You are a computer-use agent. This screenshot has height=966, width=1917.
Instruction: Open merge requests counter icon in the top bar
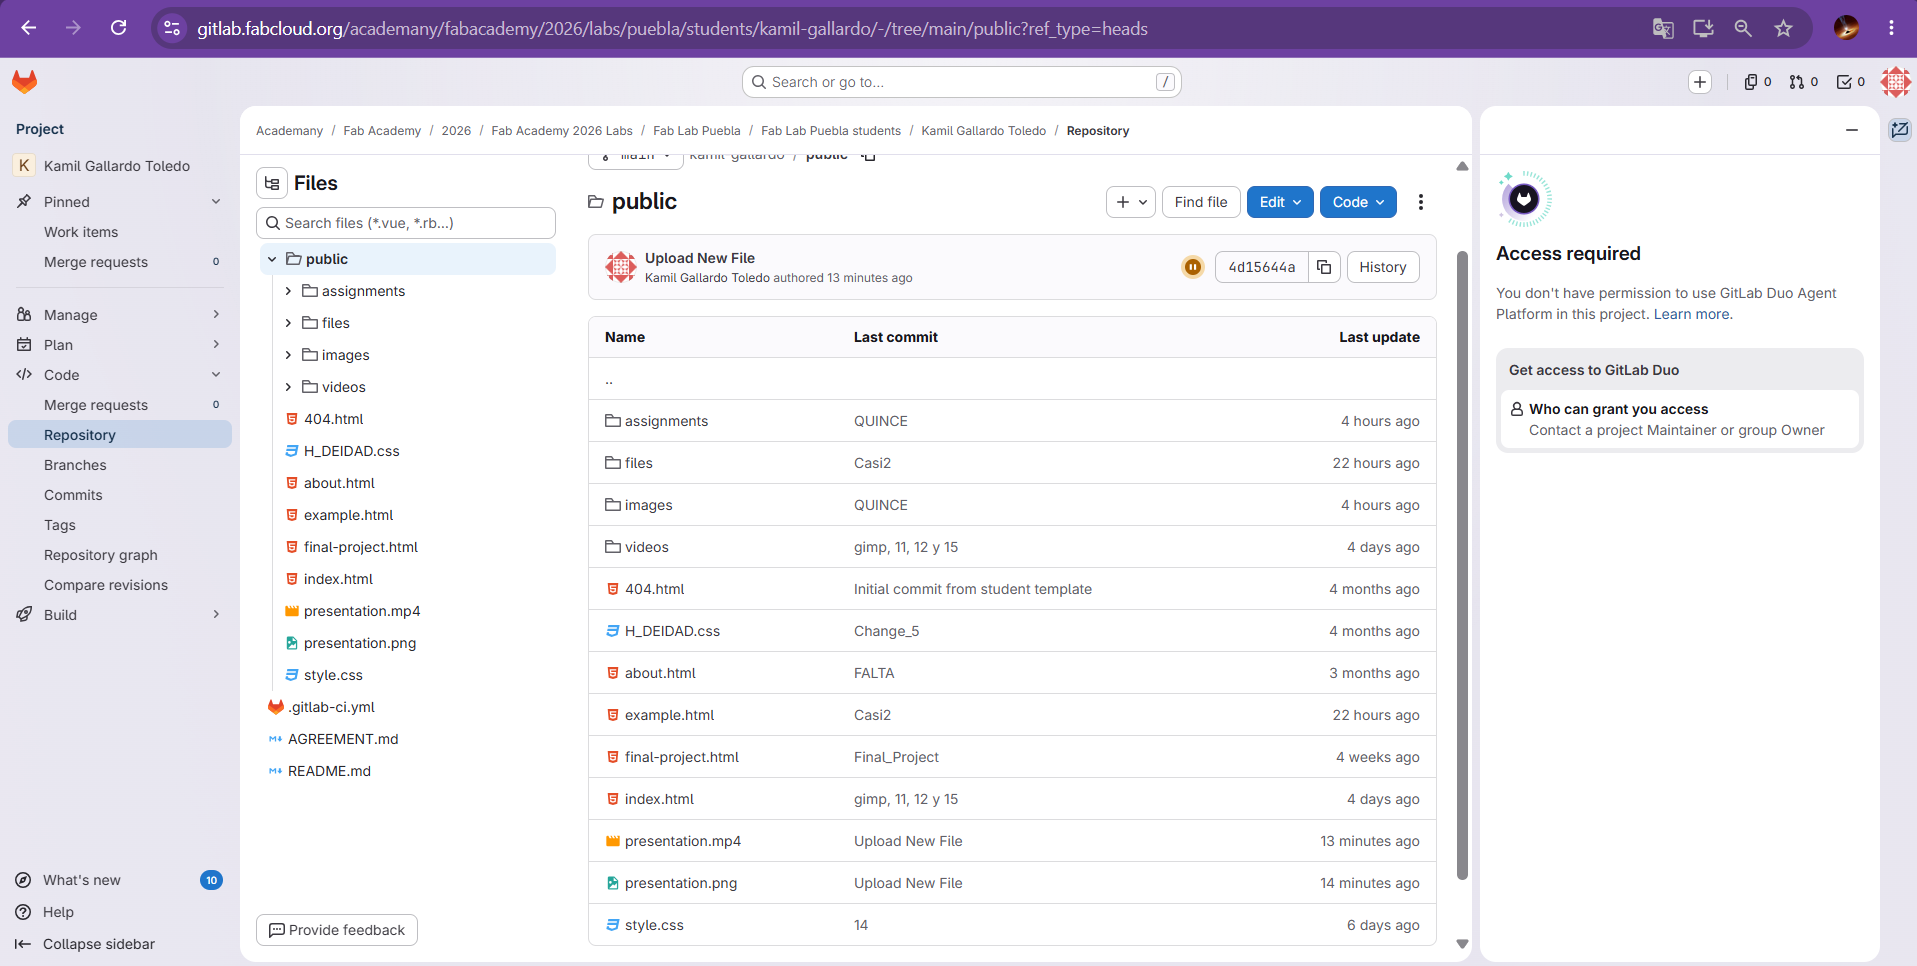pos(1804,82)
